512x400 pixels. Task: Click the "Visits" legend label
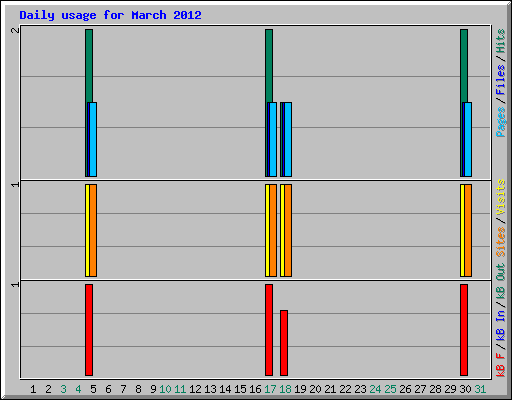tap(500, 198)
